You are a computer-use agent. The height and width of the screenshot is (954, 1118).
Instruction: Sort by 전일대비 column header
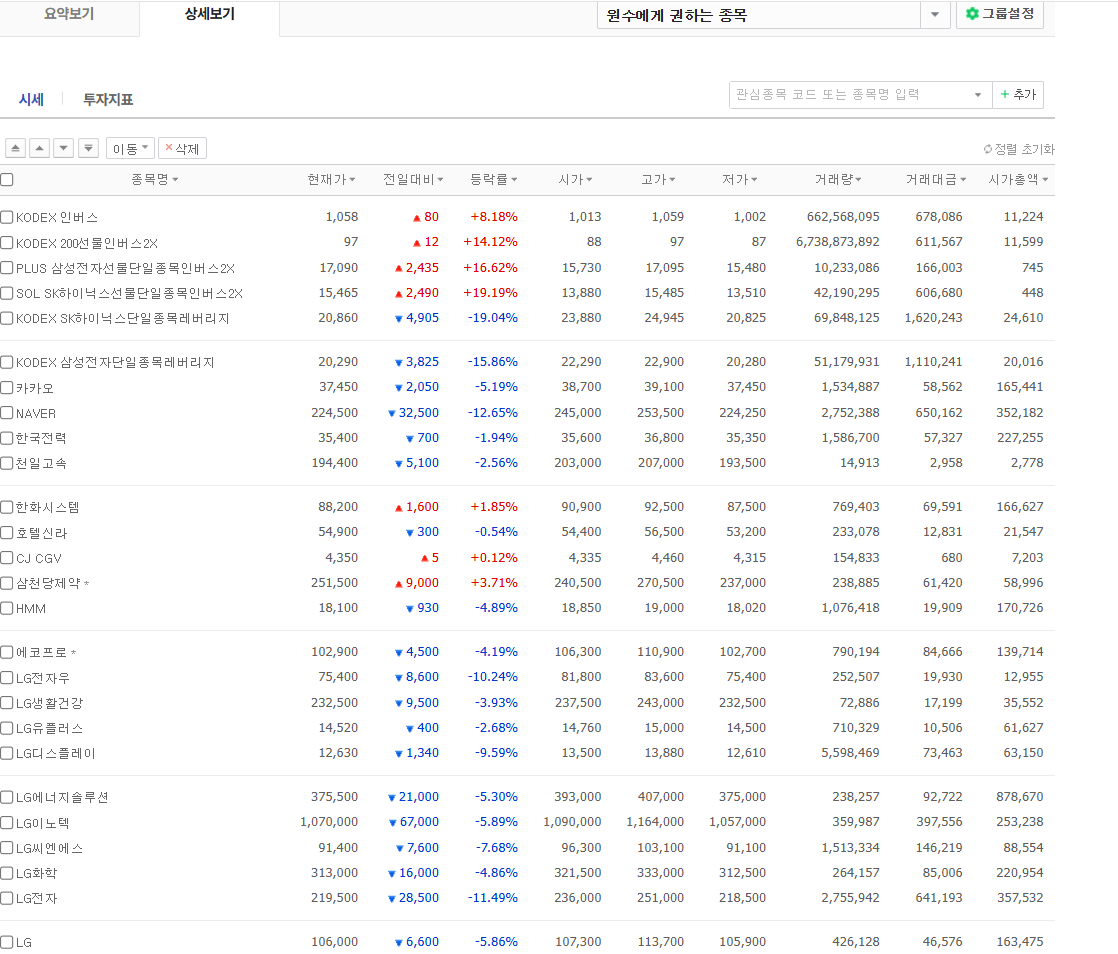pos(413,179)
